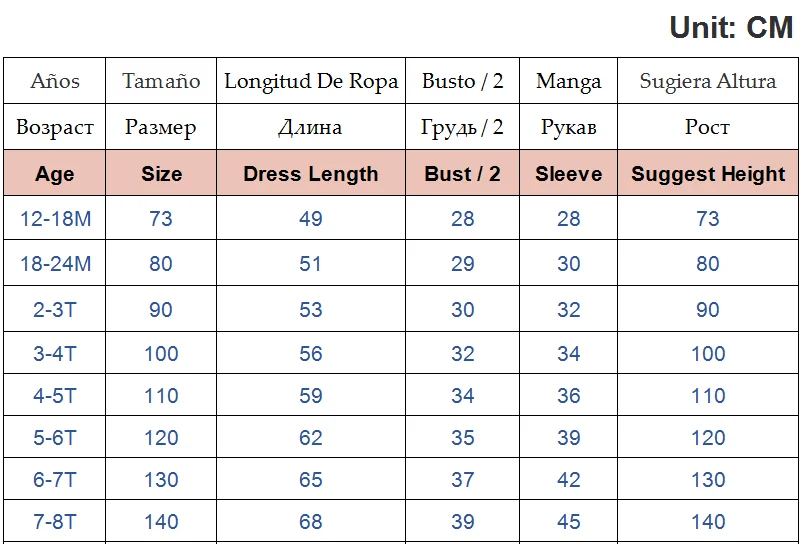
Task: Click the 'Dress Length' column header
Action: click(311, 174)
